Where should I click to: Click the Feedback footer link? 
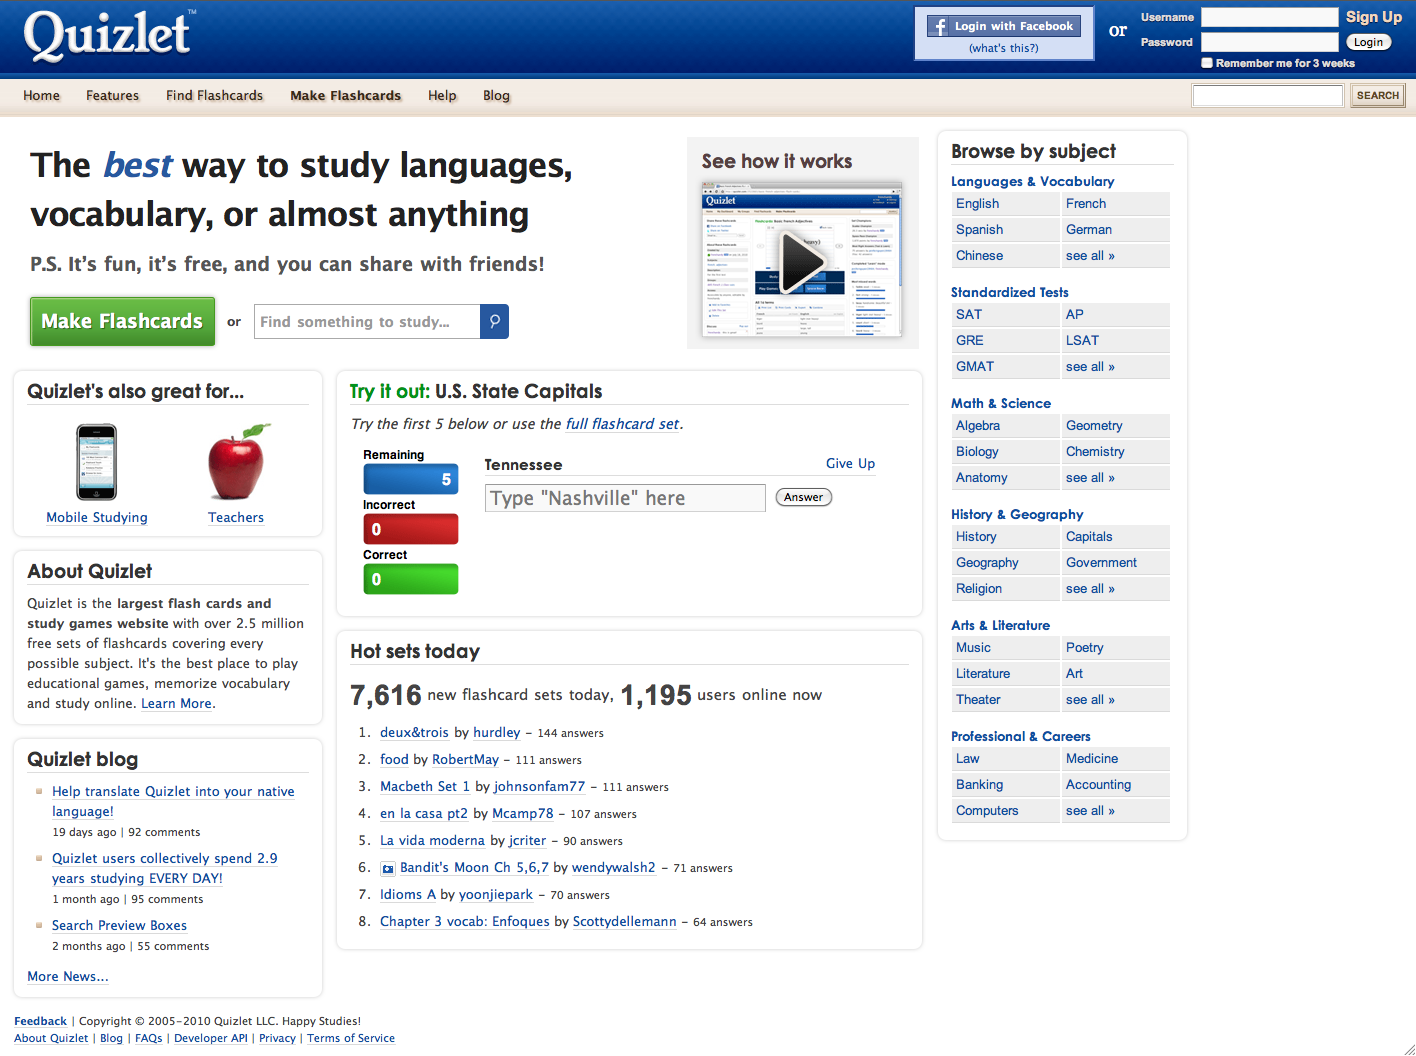[x=41, y=1021]
